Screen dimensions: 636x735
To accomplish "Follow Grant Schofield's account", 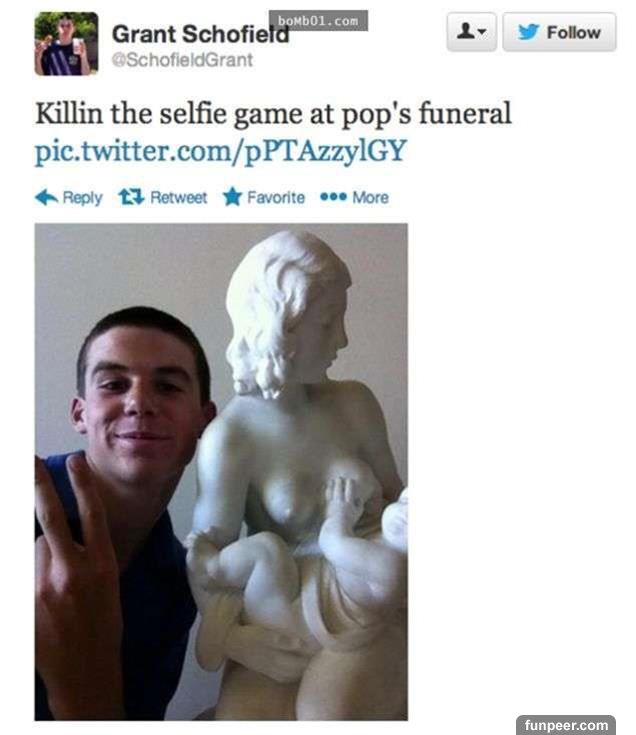I will 559,32.
